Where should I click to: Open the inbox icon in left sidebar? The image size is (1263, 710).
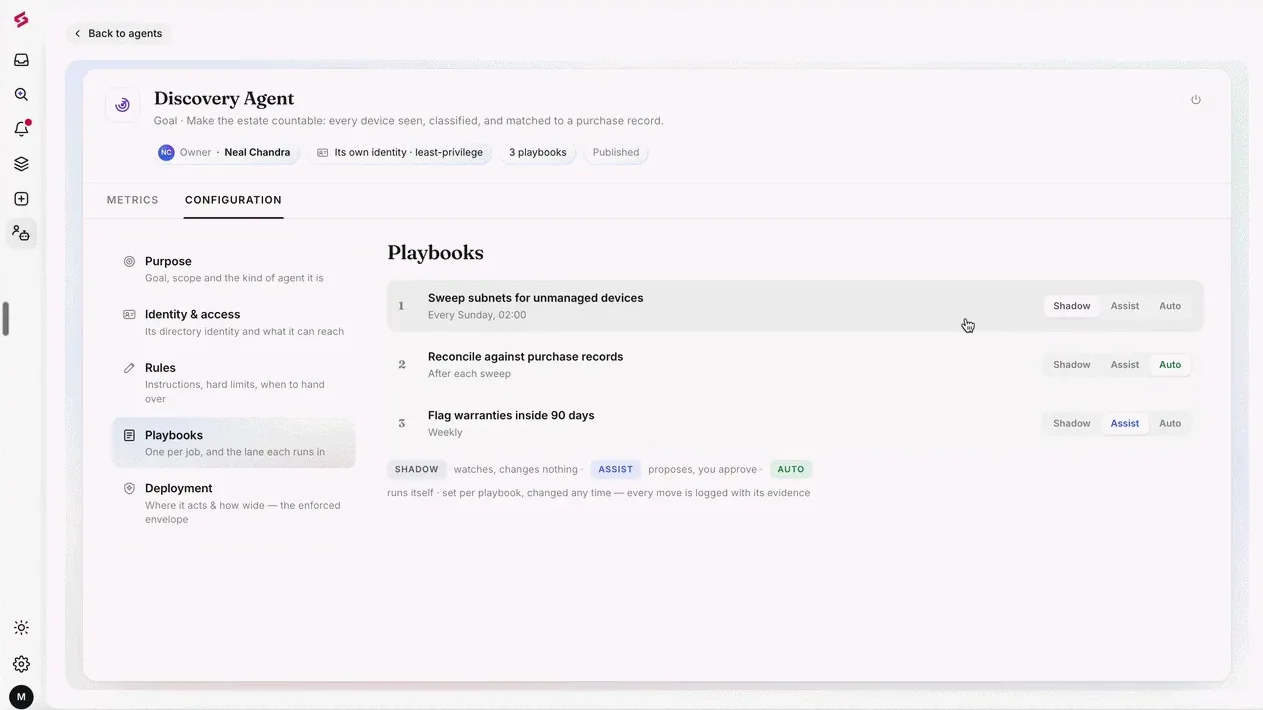tap(21, 60)
